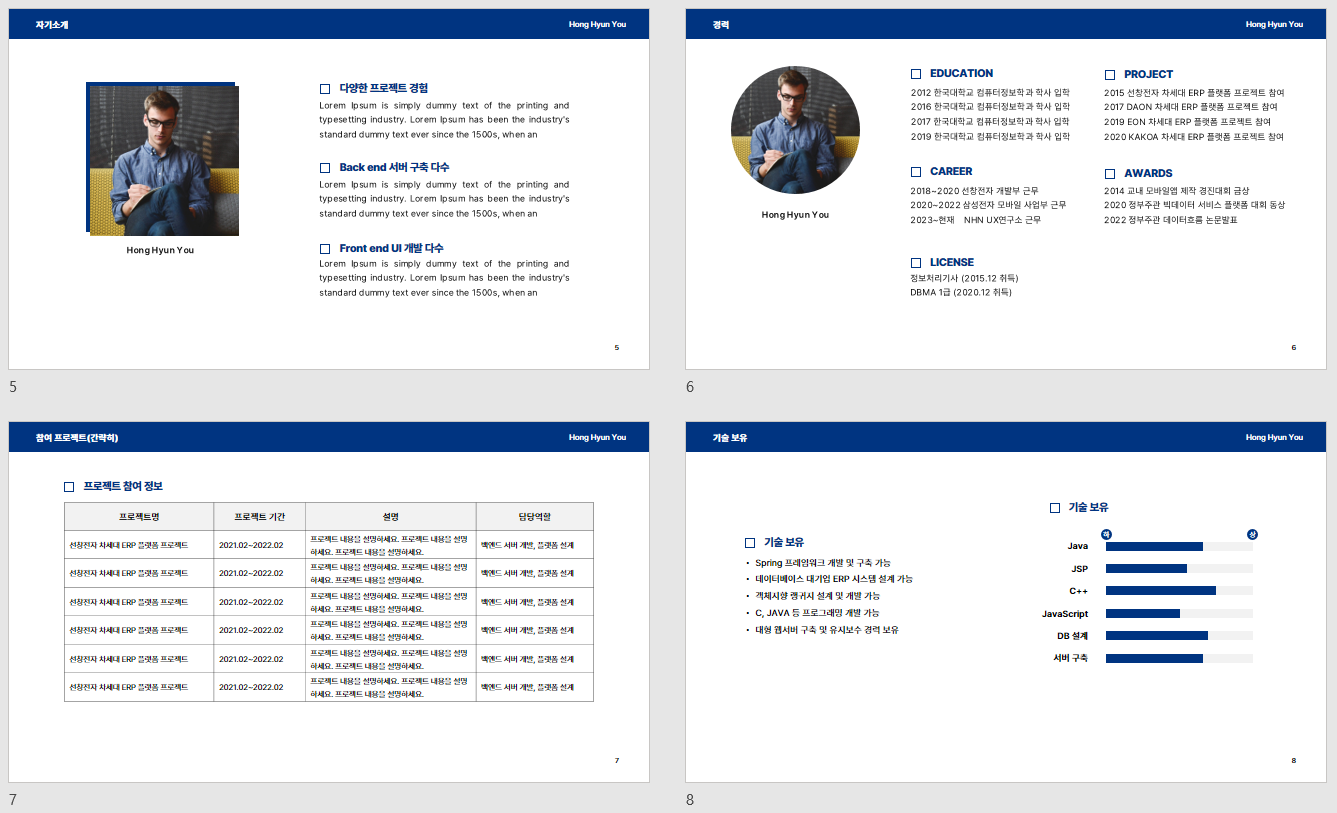The image size is (1337, 813).
Task: Click 'DBMA 1급 (2020.12 취득)' license line
Action: [x=961, y=293]
